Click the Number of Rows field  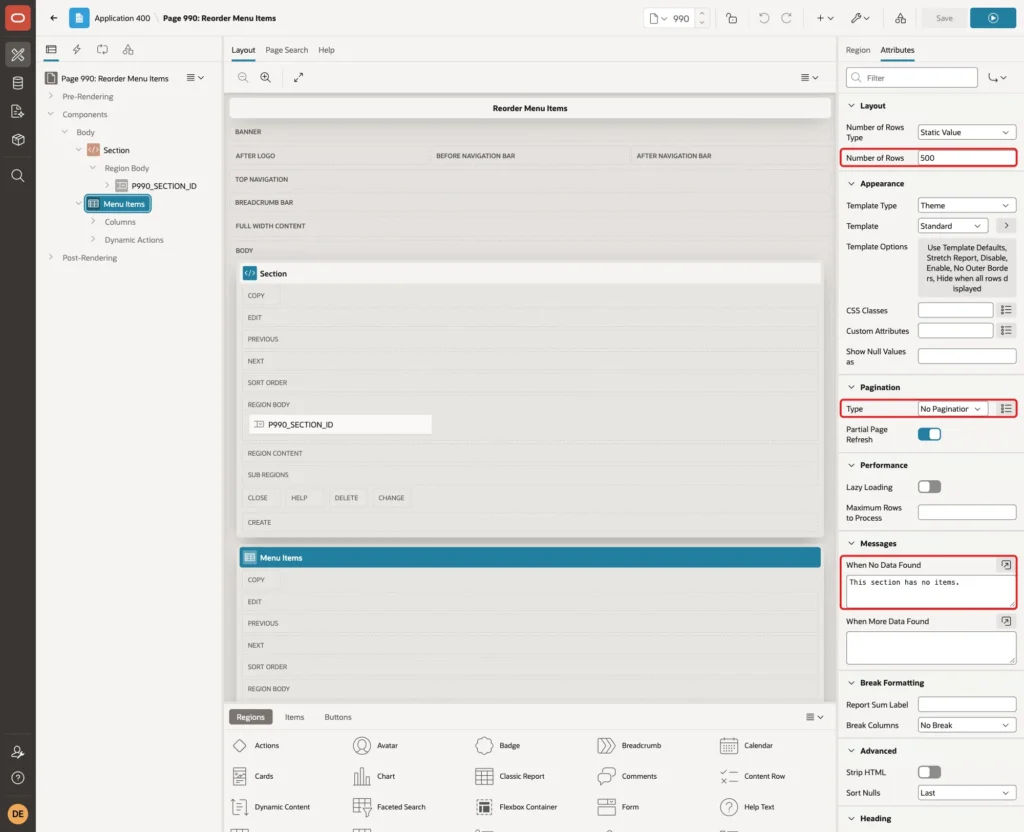967,158
